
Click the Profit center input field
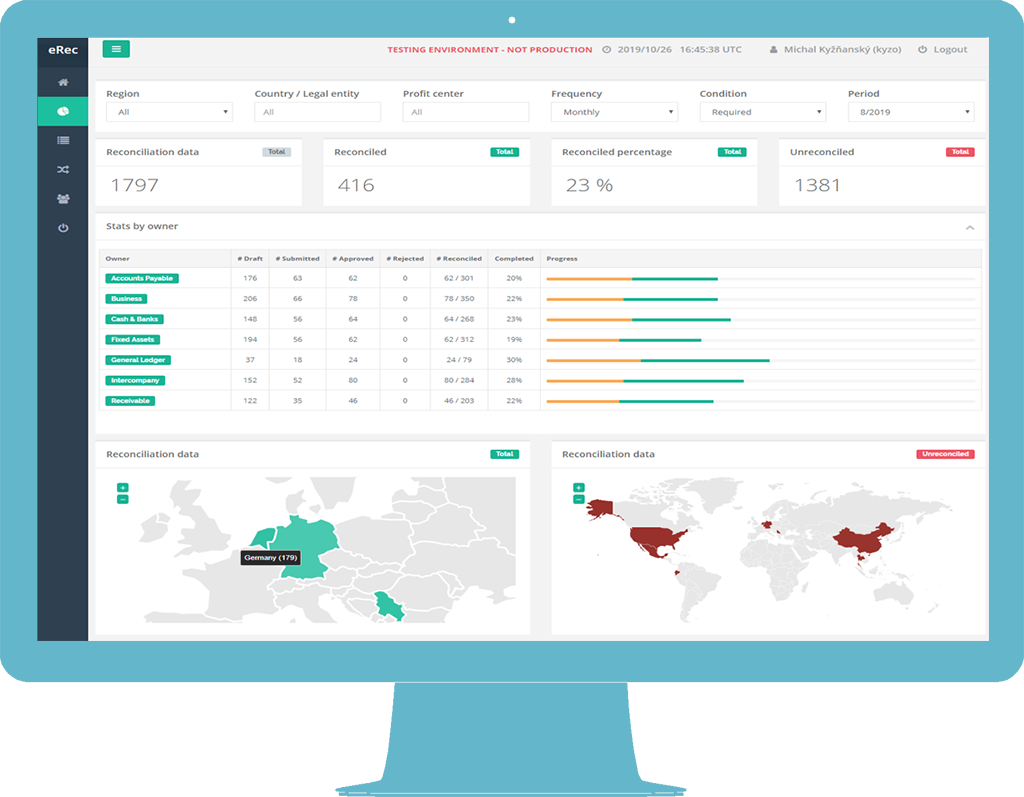(466, 112)
